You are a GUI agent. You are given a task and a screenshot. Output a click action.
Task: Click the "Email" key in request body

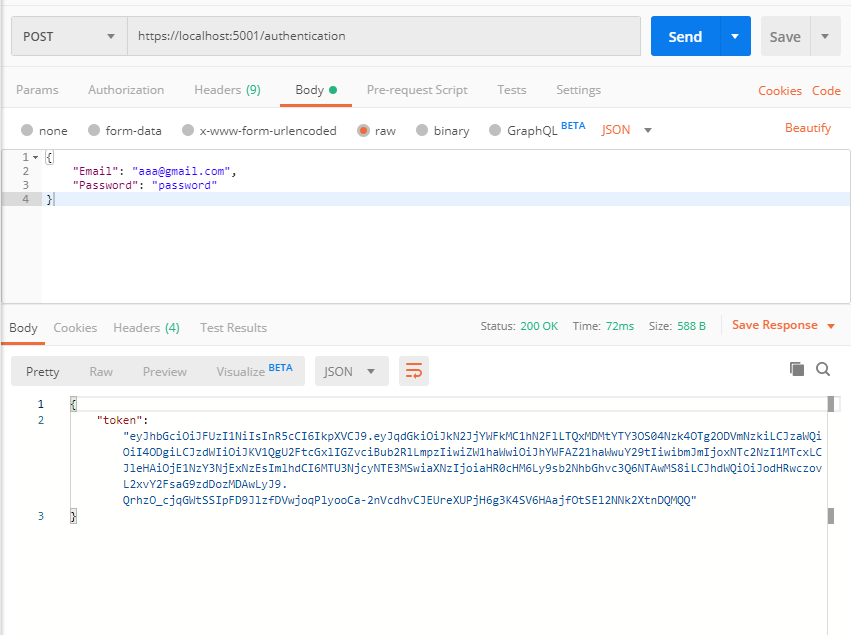coord(95,171)
